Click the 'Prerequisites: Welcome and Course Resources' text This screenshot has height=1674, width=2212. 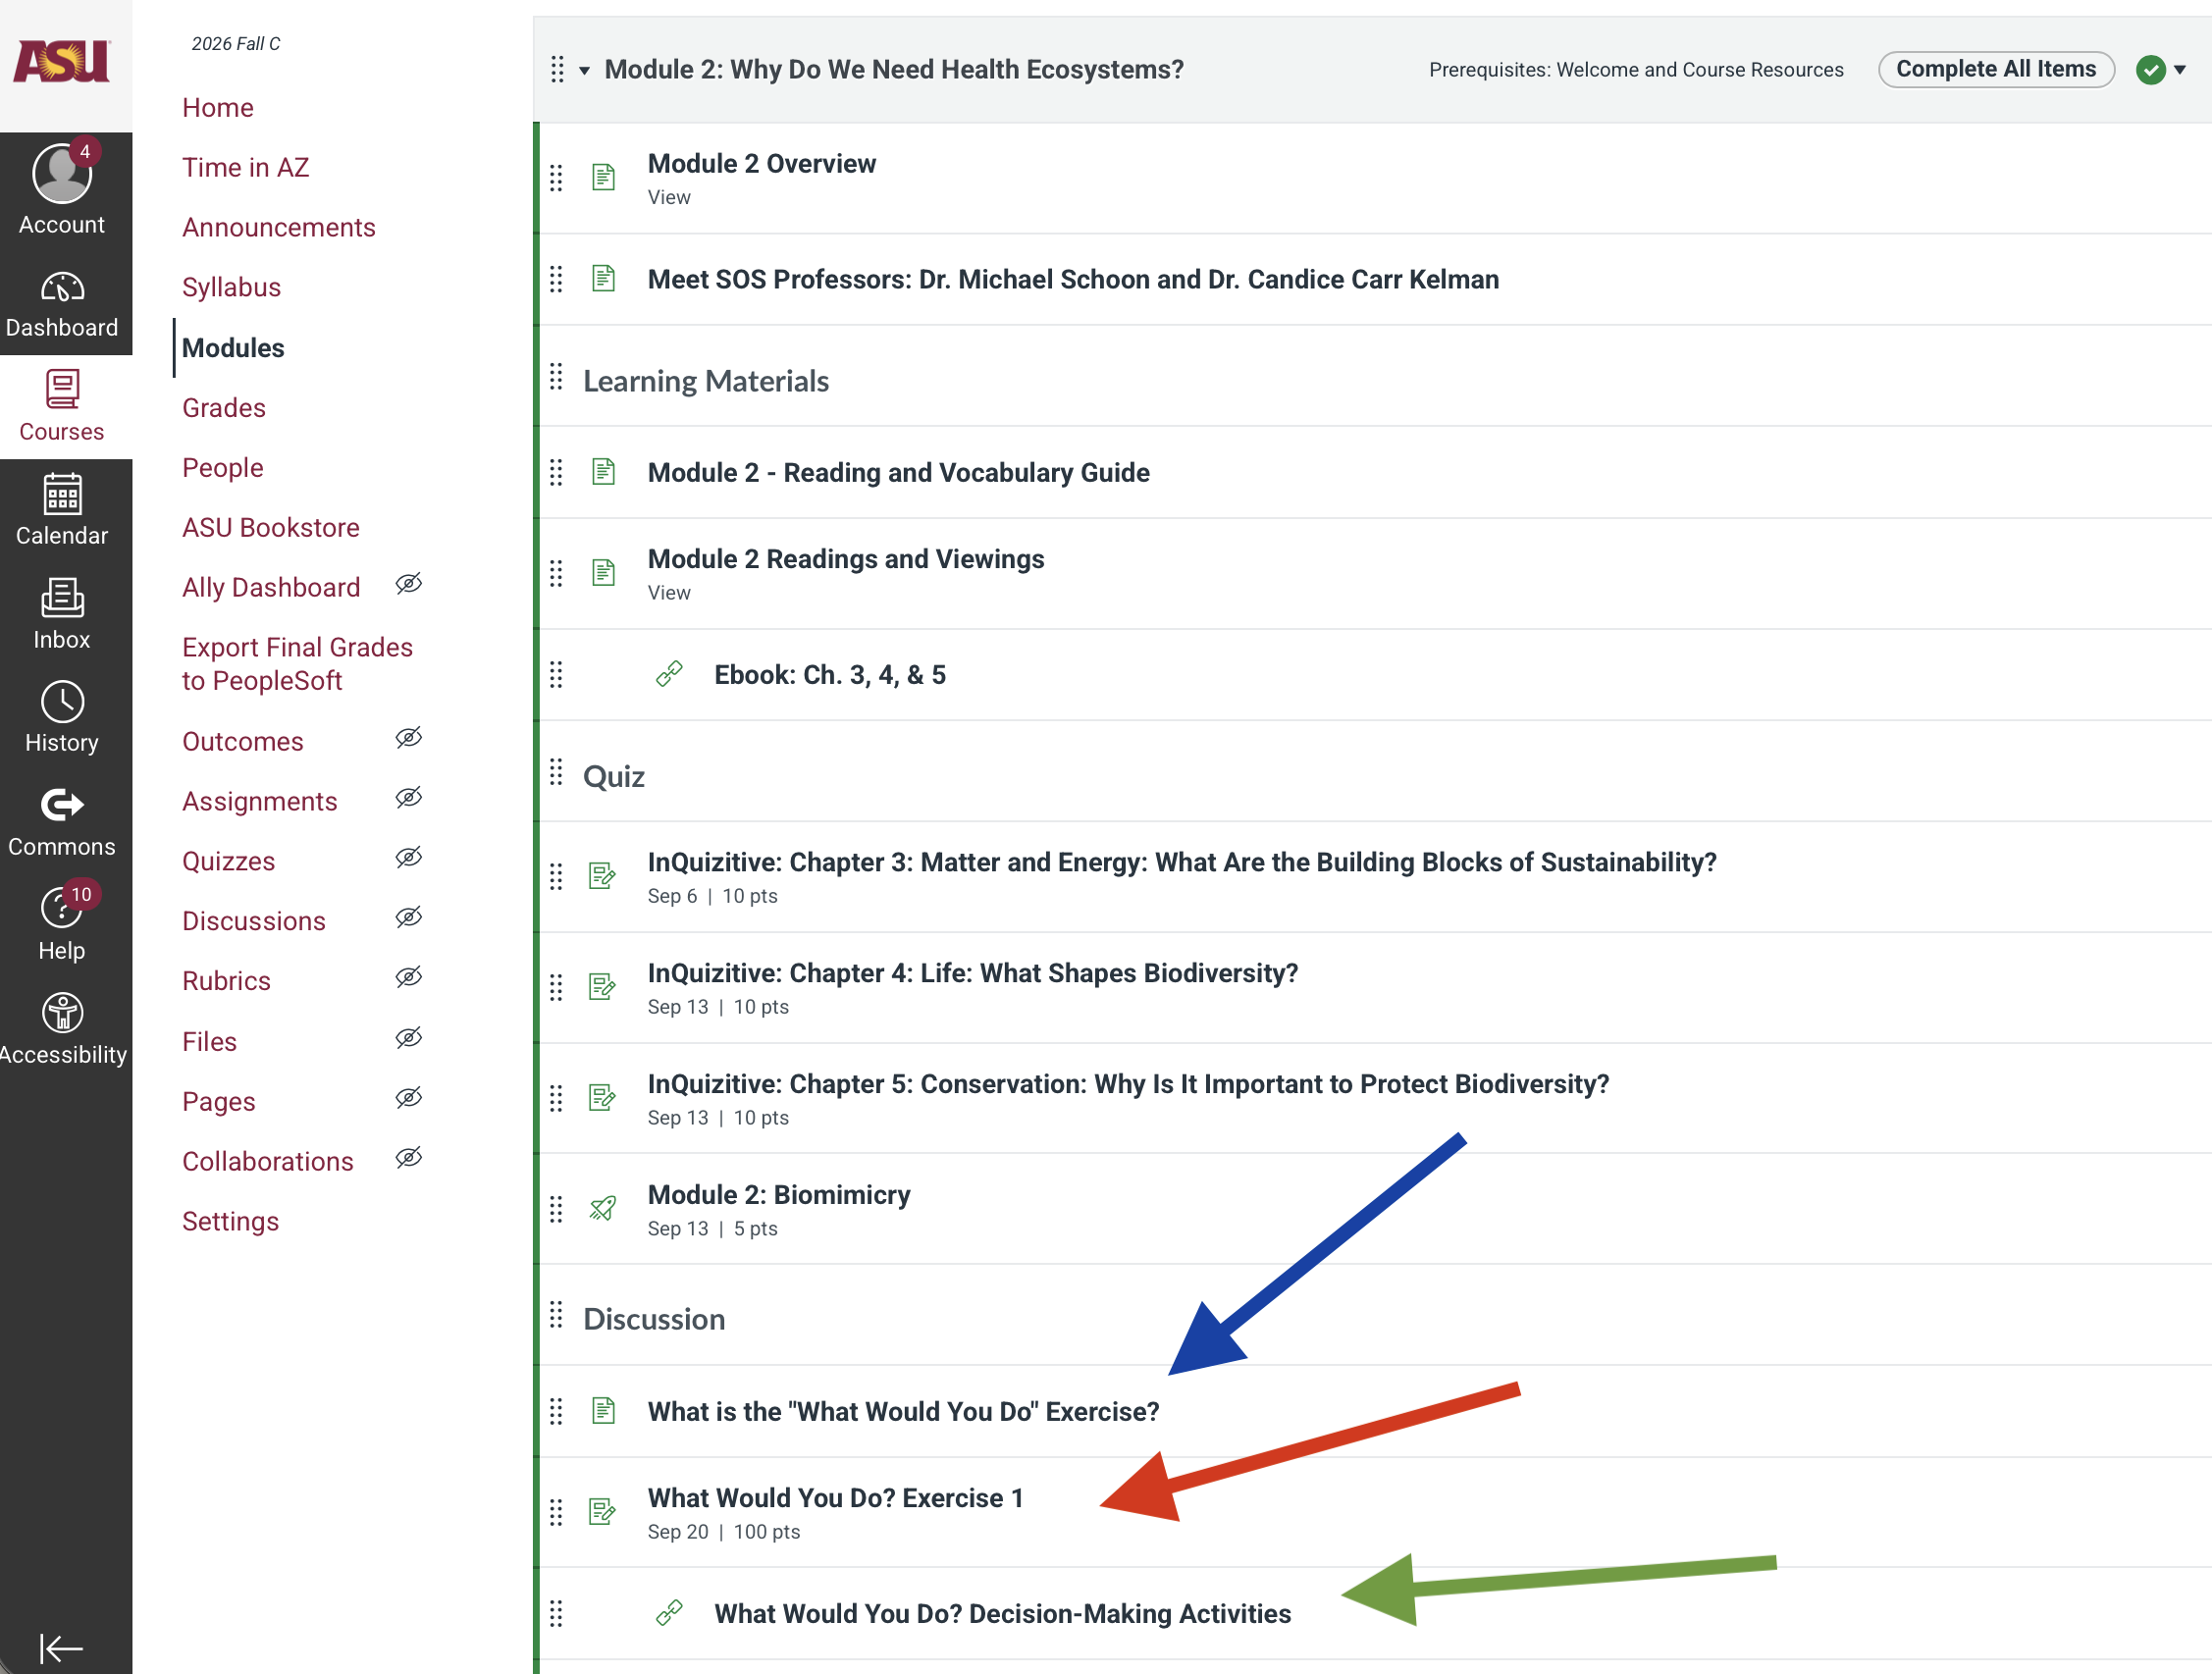pyautogui.click(x=1636, y=70)
